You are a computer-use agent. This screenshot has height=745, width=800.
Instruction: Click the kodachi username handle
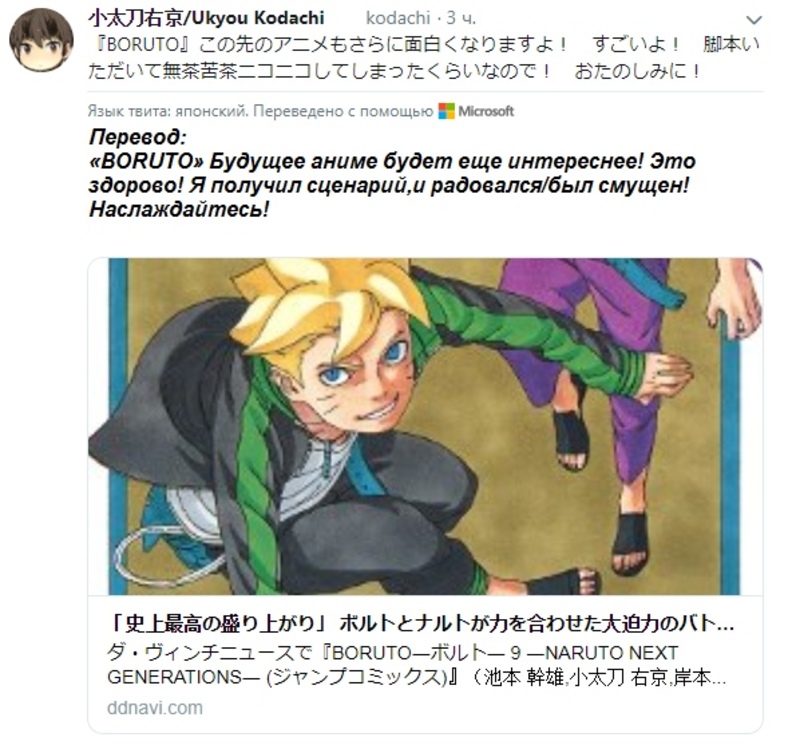pyautogui.click(x=398, y=18)
